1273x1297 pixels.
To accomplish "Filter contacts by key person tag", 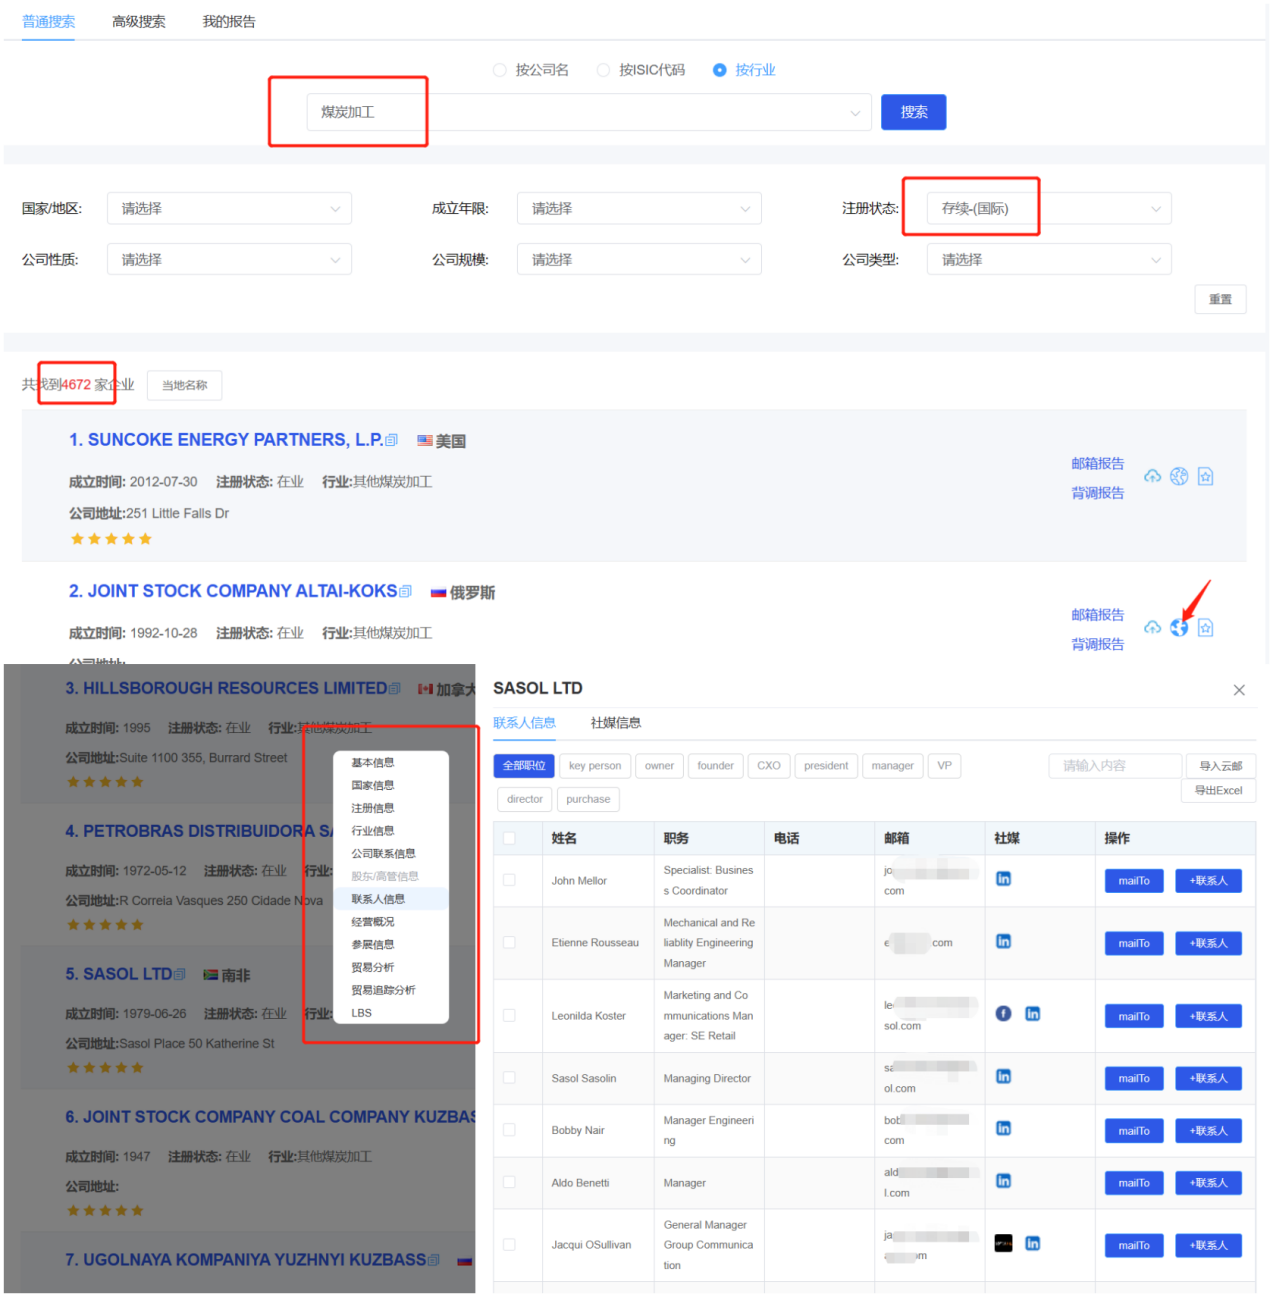I will tap(595, 766).
